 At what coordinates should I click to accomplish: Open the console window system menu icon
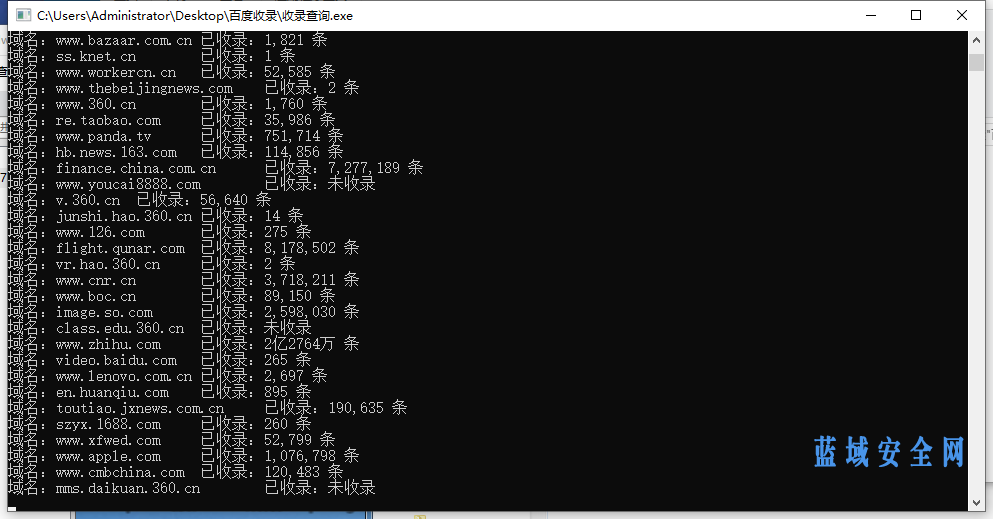(x=23, y=15)
